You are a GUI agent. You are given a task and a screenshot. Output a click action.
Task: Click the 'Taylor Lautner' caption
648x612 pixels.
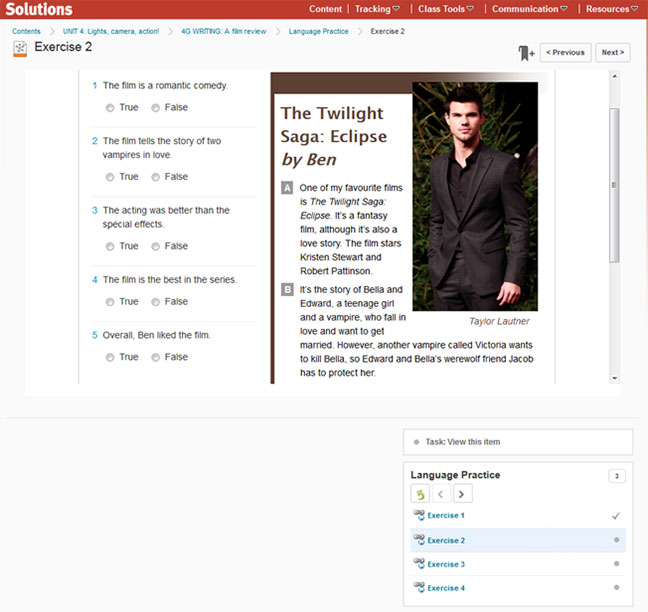tap(499, 321)
